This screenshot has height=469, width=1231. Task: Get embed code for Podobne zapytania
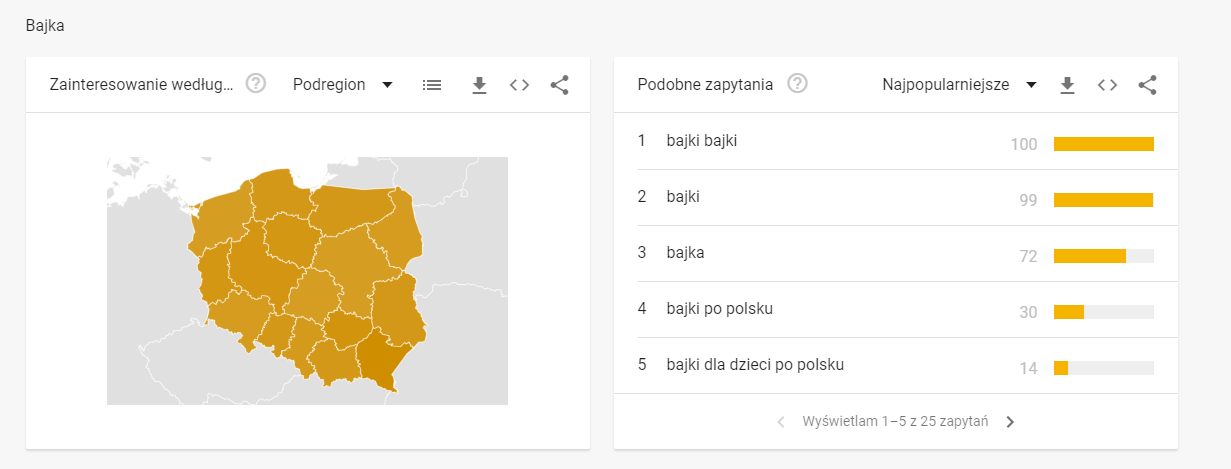(x=1107, y=85)
